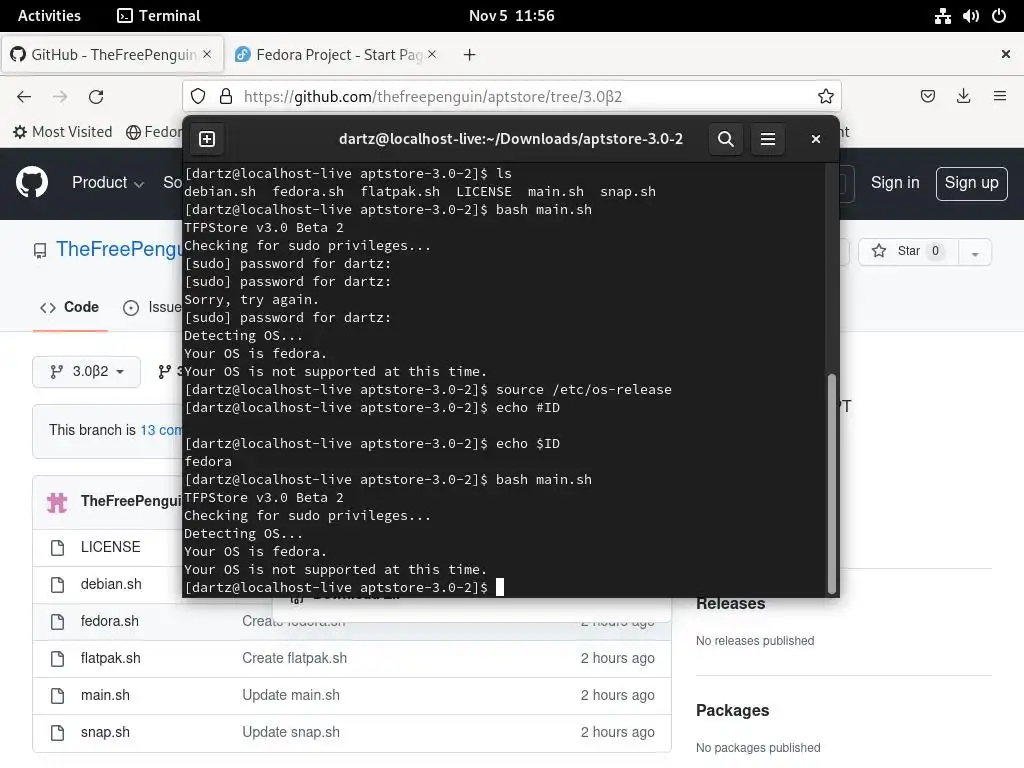Open the Firefox Pocket save icon

(927, 97)
